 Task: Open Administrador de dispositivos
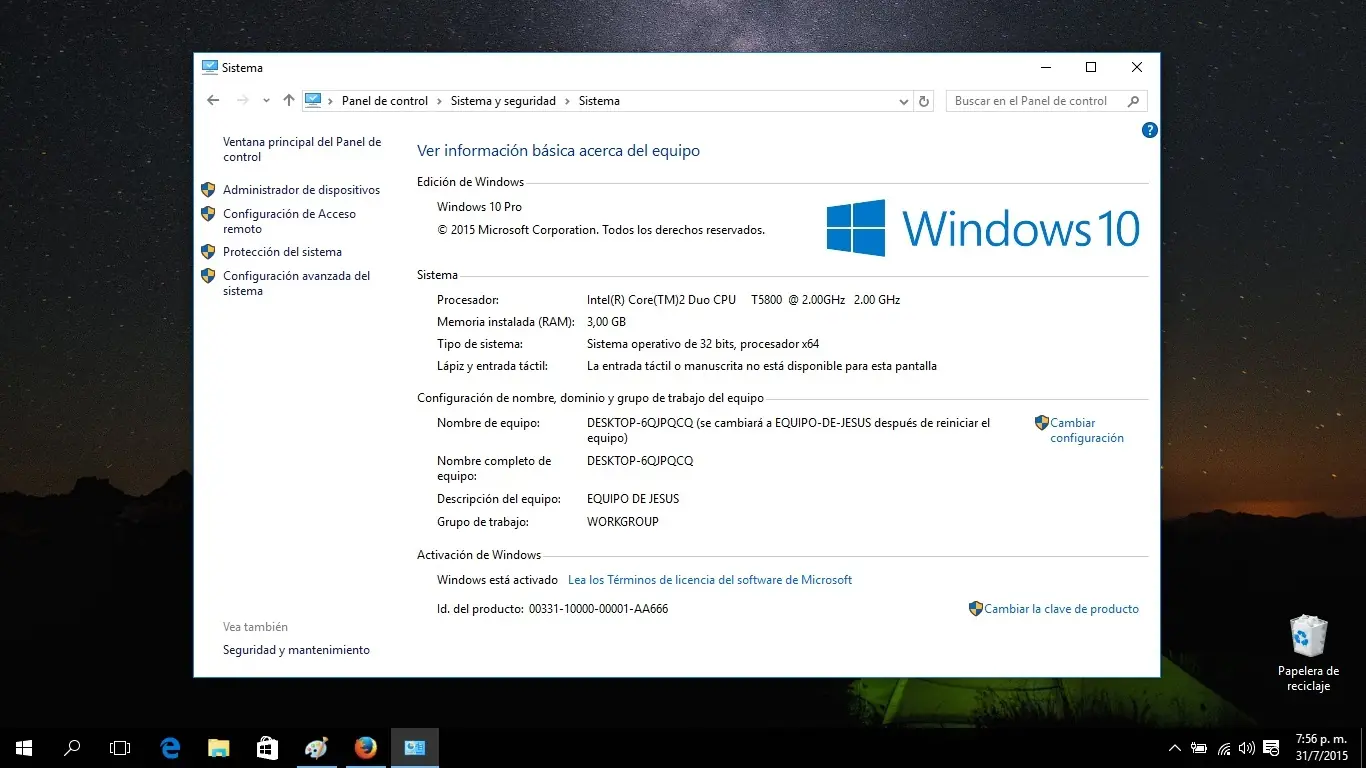(x=302, y=189)
